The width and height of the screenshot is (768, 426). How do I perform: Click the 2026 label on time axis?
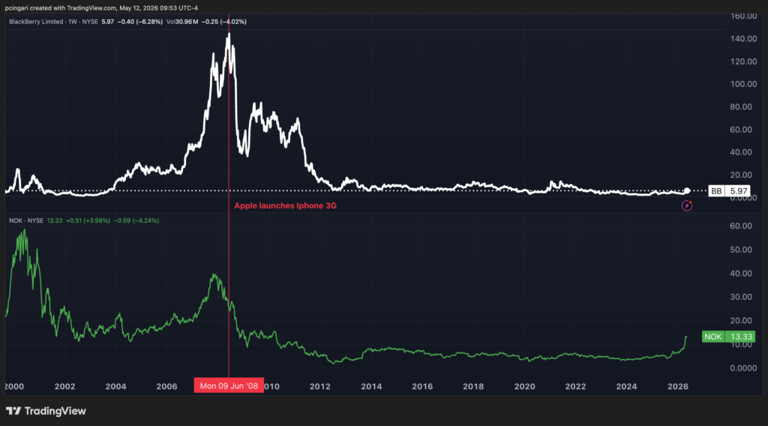click(678, 386)
